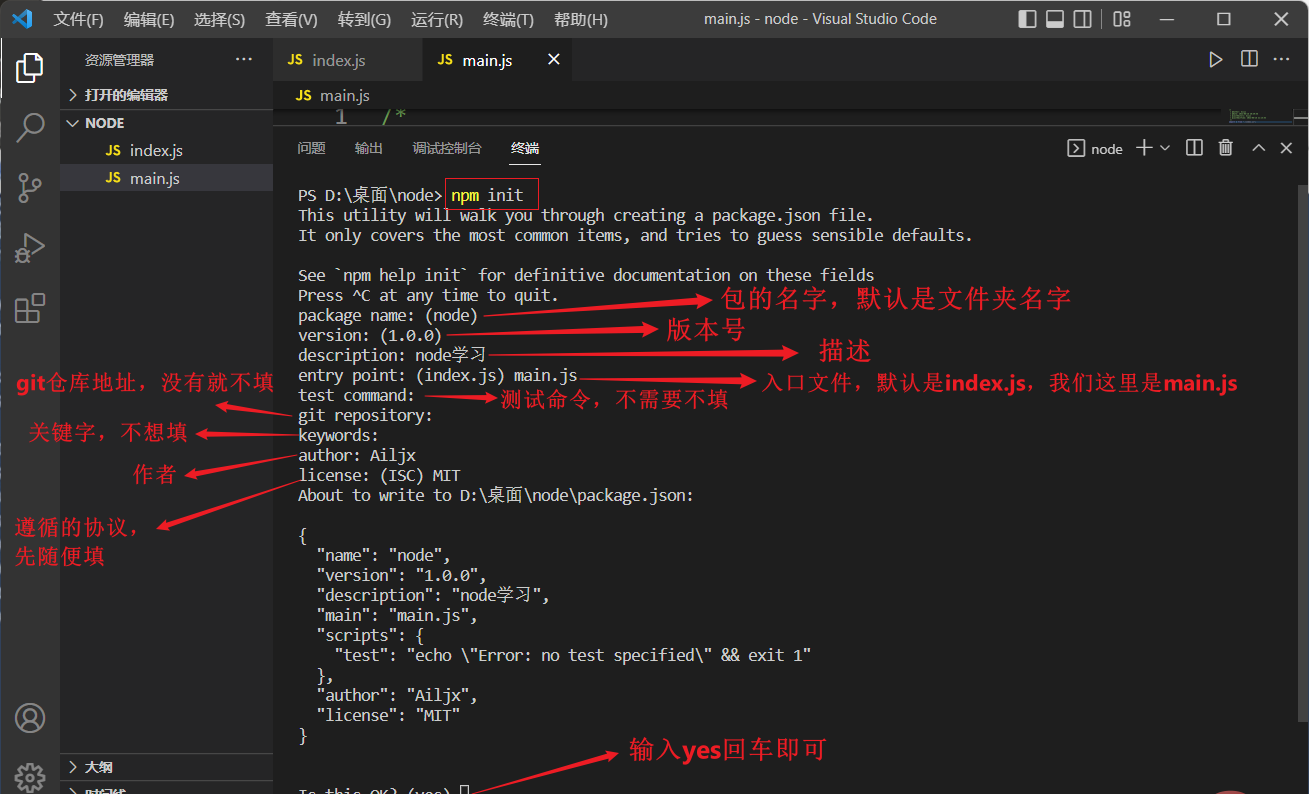Click the 'version: (1.0.0)' prompt line
Viewport: 1309px width, 794px height.
click(x=370, y=335)
